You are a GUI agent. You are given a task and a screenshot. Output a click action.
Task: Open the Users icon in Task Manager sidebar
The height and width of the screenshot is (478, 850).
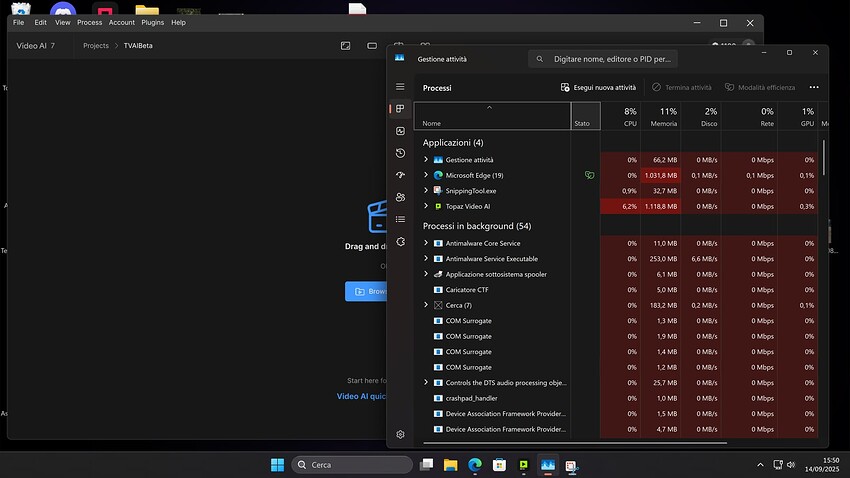(400, 197)
